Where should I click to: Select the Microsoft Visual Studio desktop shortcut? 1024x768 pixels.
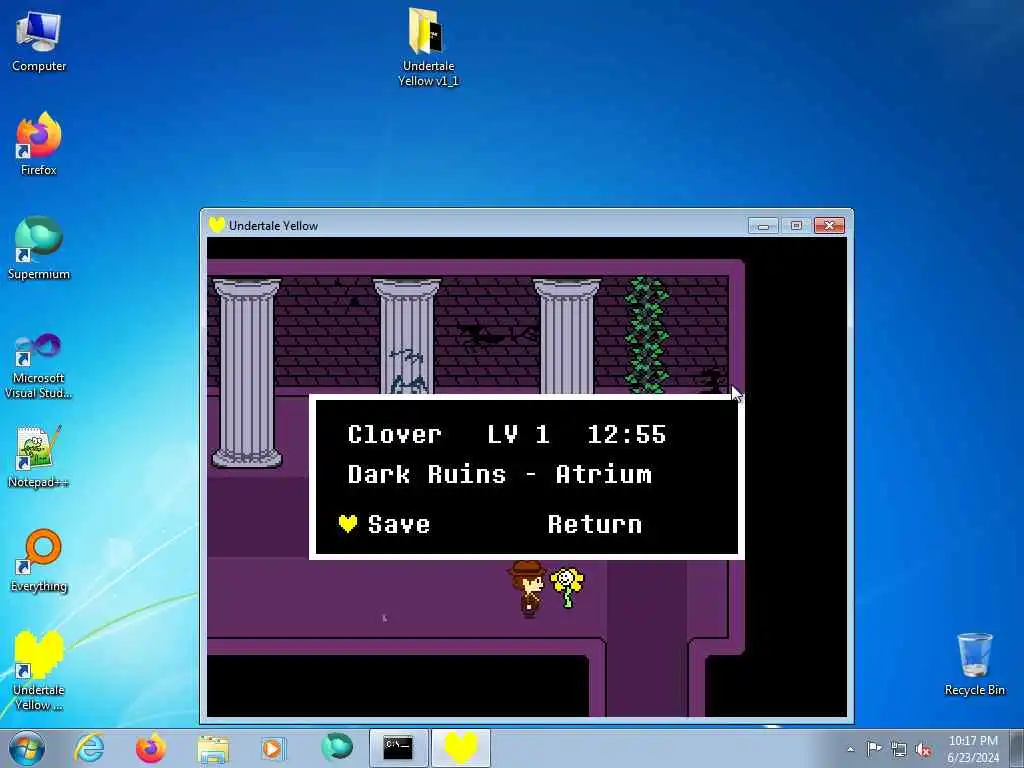pos(39,366)
